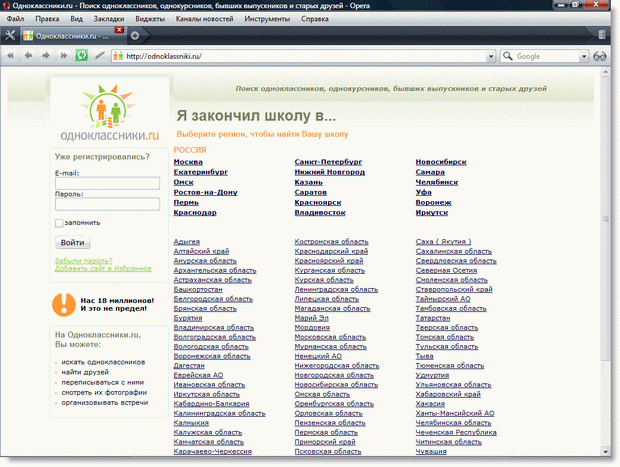Open the Справка menu
This screenshot has width=620, height=467.
[315, 19]
